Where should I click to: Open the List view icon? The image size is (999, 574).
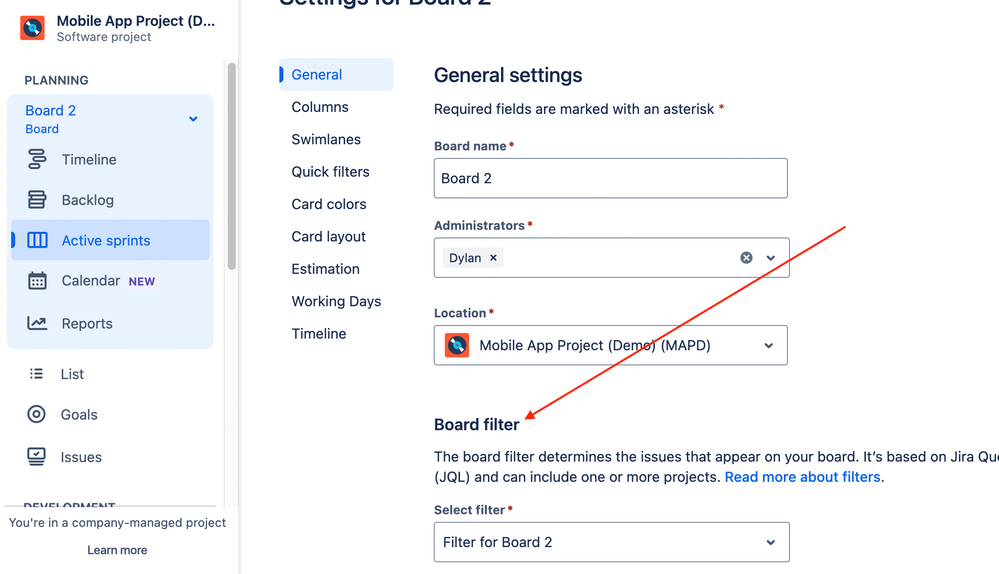tap(36, 374)
